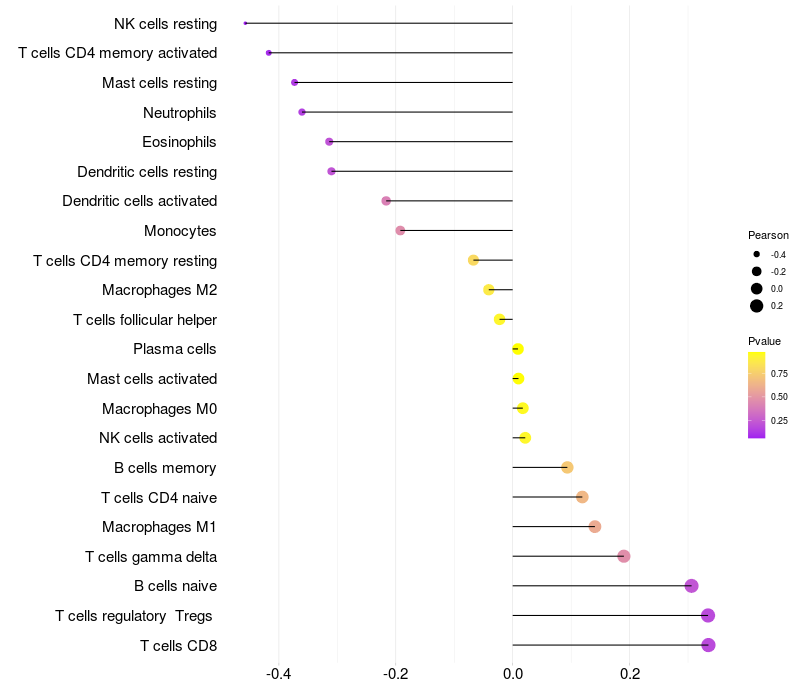Click the Pearson 0.2 legend circle
800x700 pixels.
tap(757, 306)
